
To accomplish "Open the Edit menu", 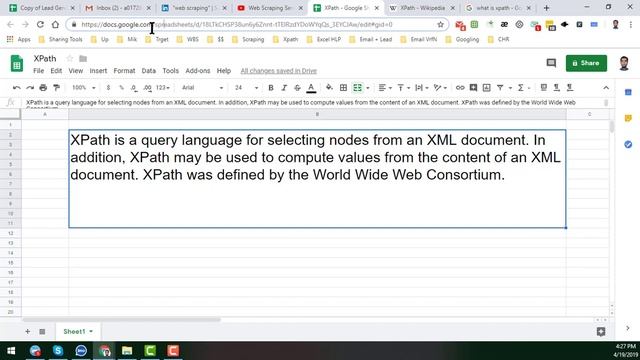I will pos(56,71).
